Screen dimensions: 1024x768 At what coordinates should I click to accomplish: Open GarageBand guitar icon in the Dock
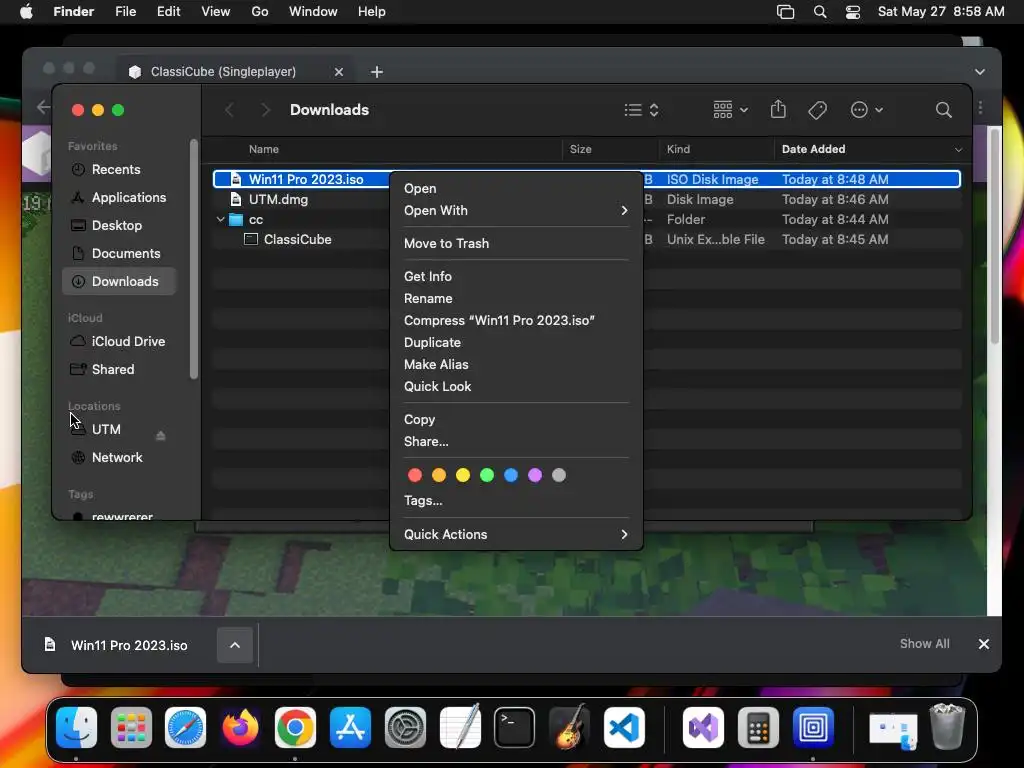coord(569,727)
